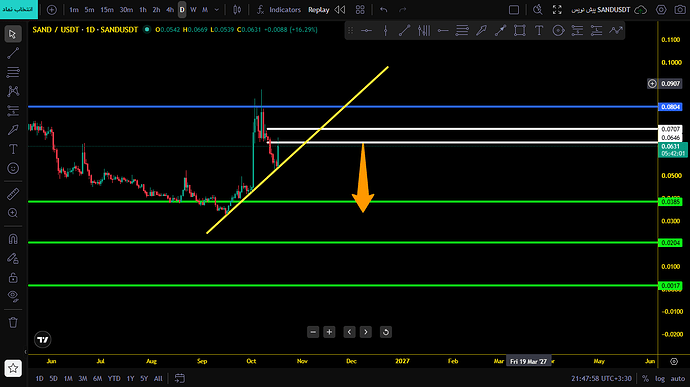
Task: Expand the timeframe dropdown arrow
Action: coord(217,10)
